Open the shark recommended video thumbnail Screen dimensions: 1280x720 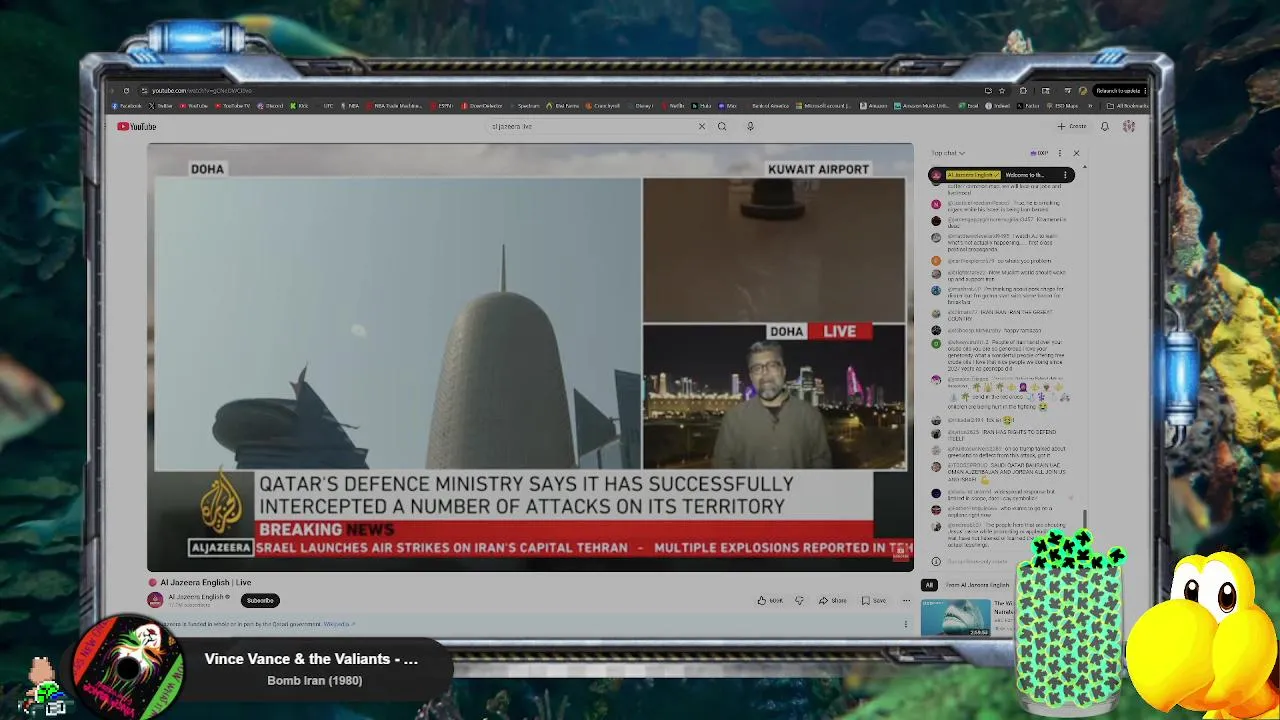[956, 618]
